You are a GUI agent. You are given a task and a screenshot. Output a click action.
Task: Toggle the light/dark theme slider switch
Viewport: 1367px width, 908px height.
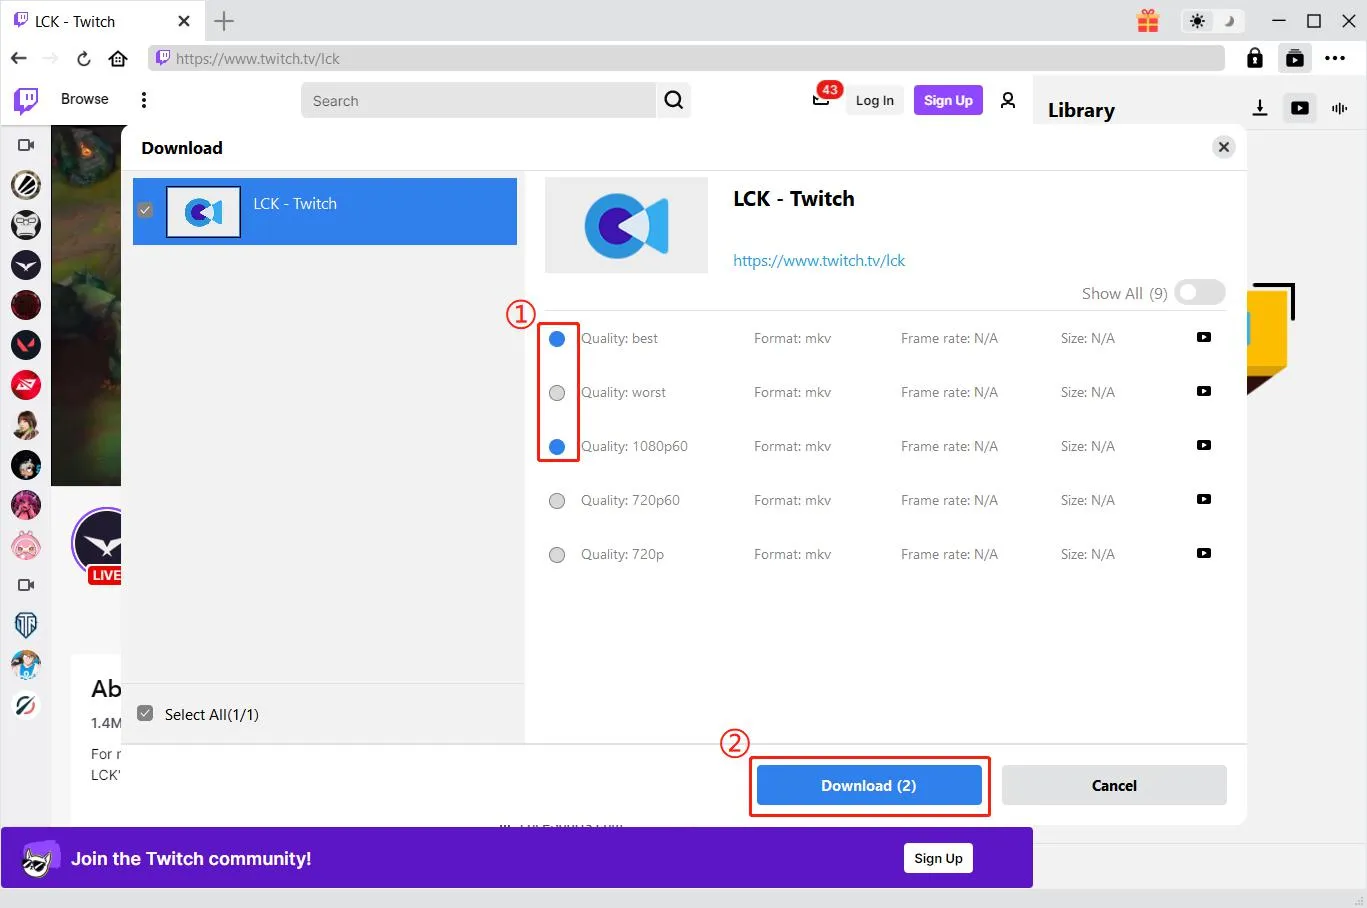point(1212,21)
